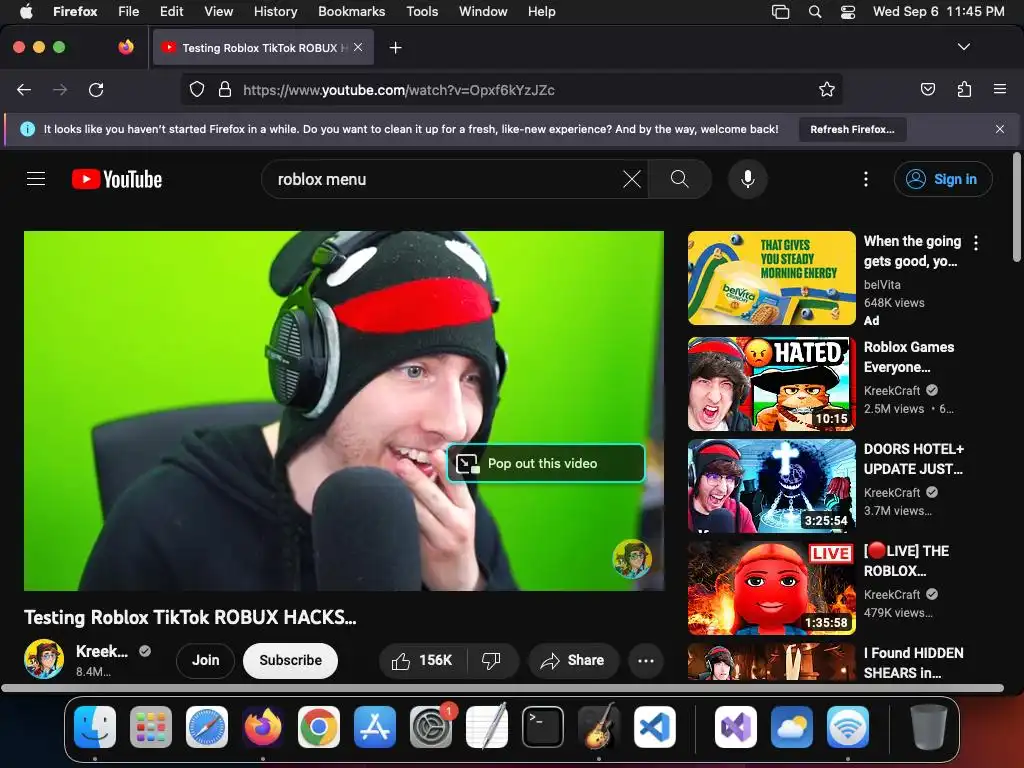1024x768 pixels.
Task: Open Firefox application hamburger menu
Action: pyautogui.click(x=1000, y=89)
